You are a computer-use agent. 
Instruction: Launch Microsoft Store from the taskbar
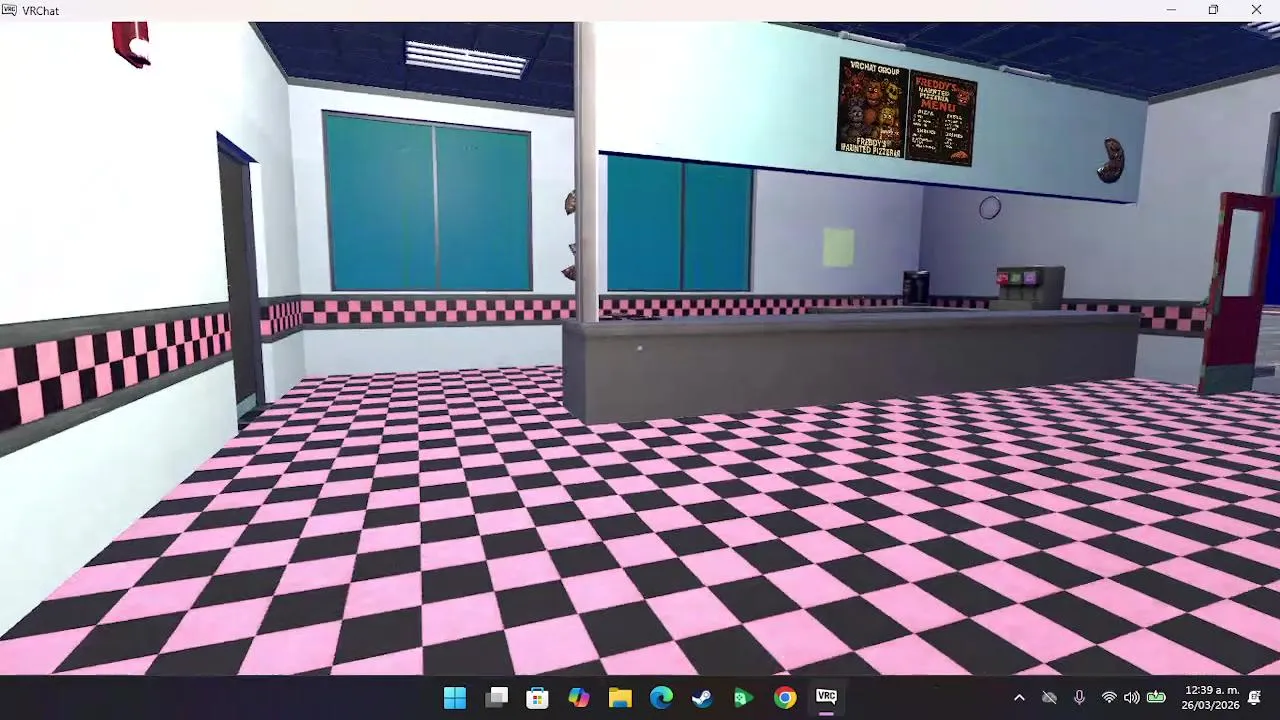coord(538,697)
